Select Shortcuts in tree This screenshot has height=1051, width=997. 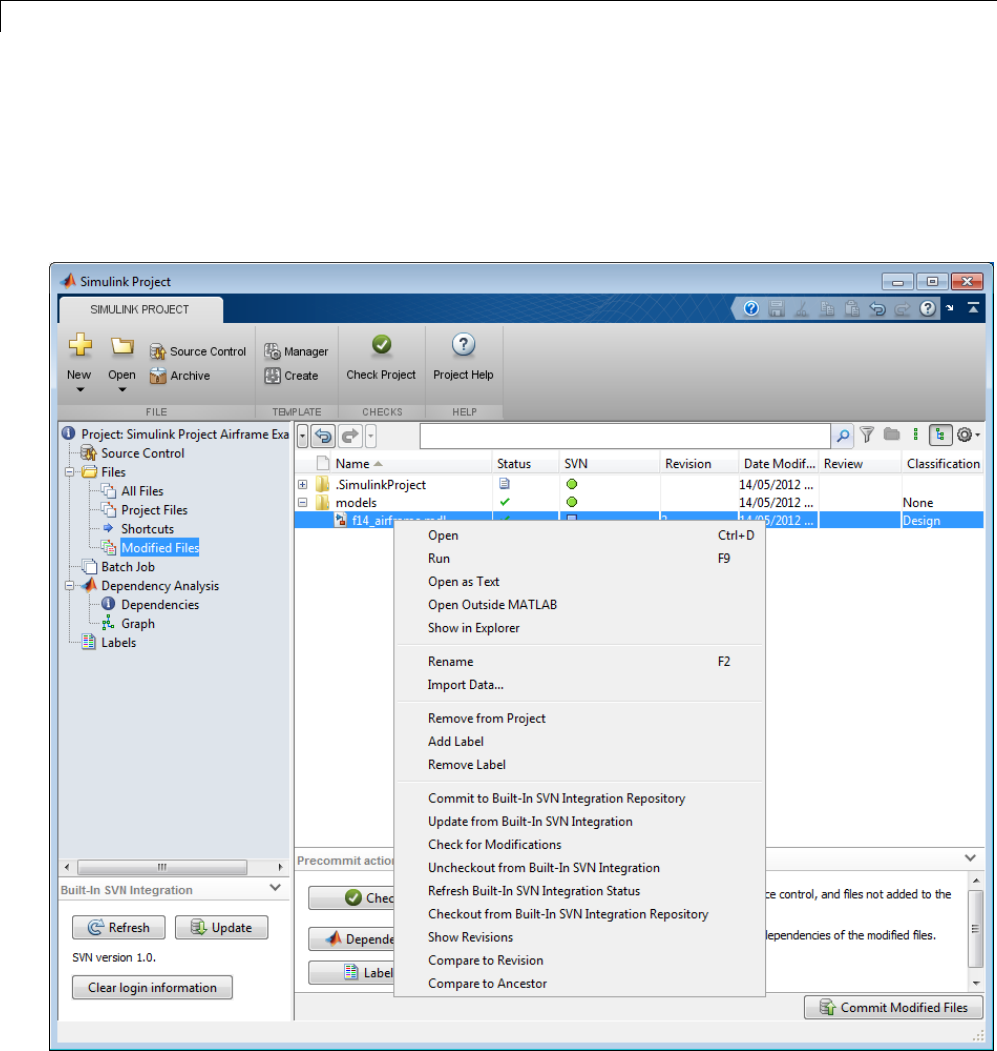click(x=148, y=529)
